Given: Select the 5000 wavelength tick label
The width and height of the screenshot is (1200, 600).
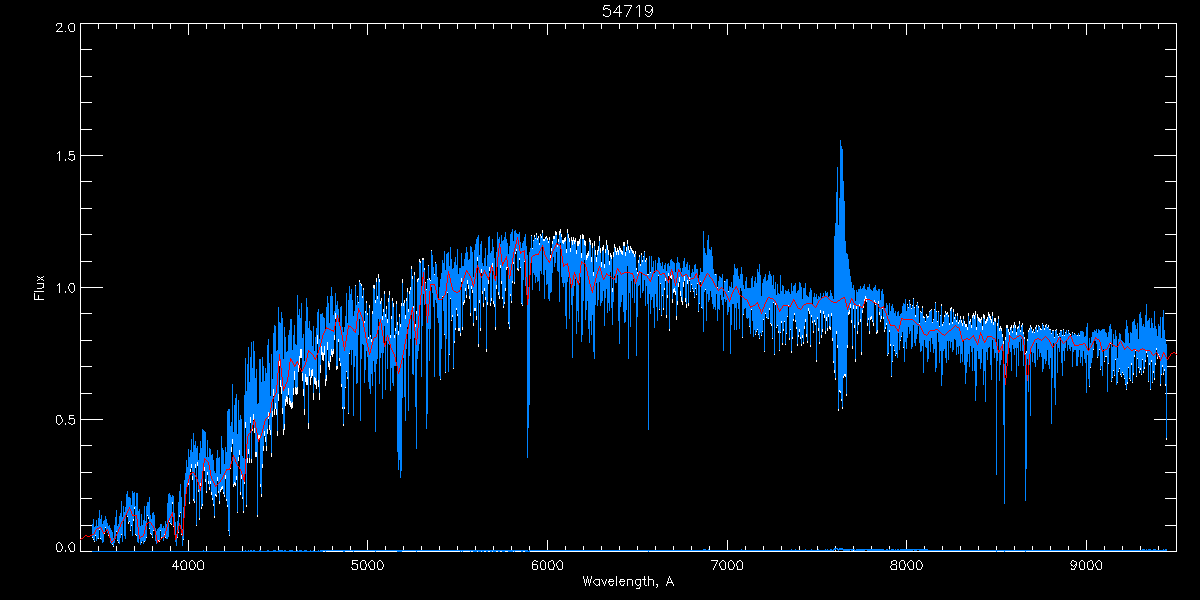Looking at the screenshot, I should coord(367,565).
